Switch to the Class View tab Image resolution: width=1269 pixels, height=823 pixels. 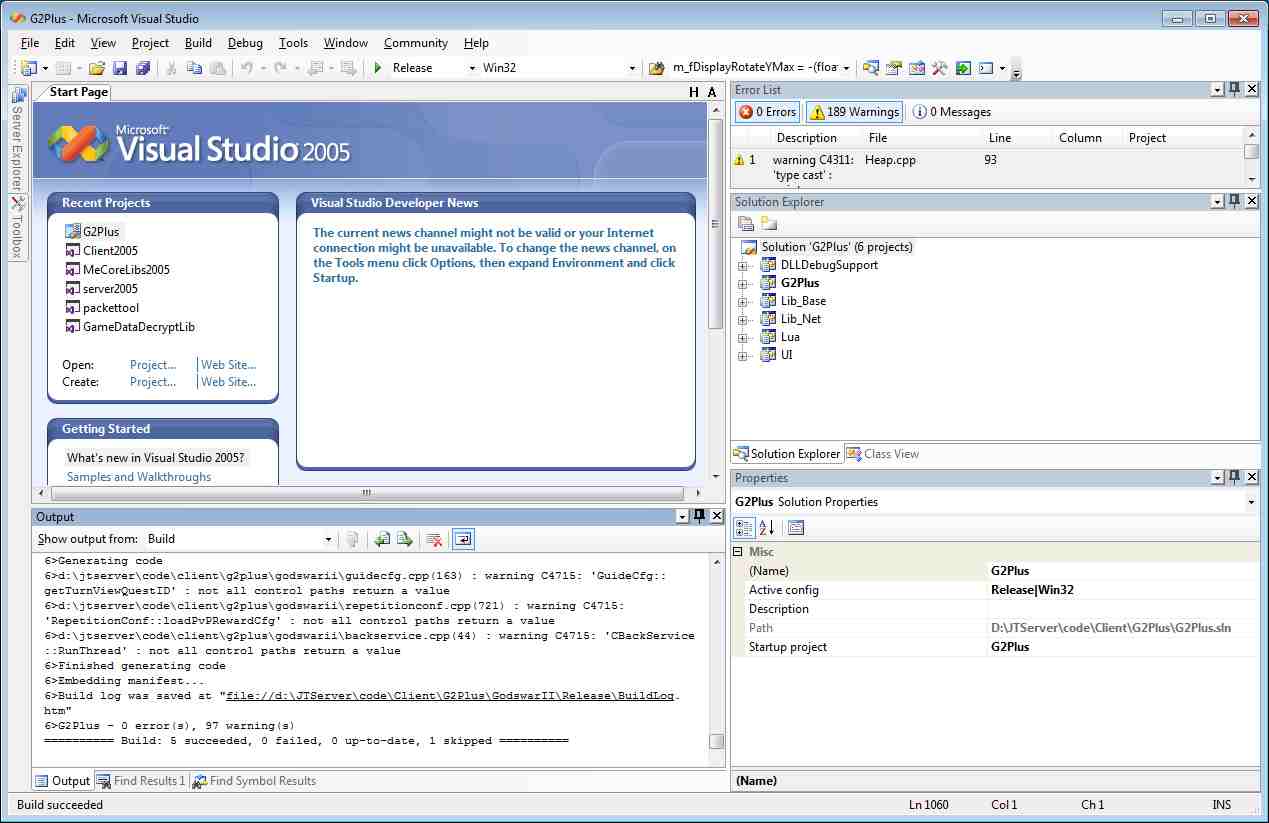click(x=882, y=454)
